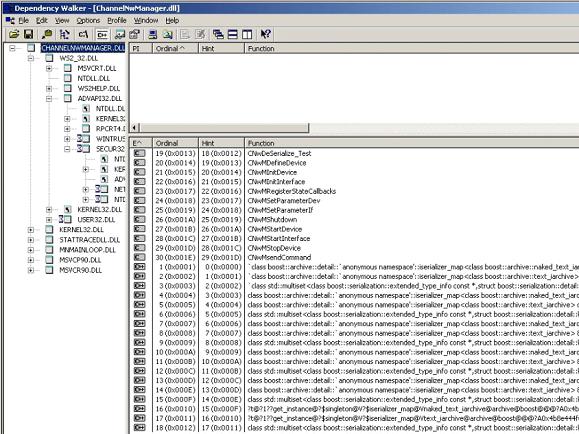Select CHANNELNWMANAGER.DLL in the module tree

(83, 48)
